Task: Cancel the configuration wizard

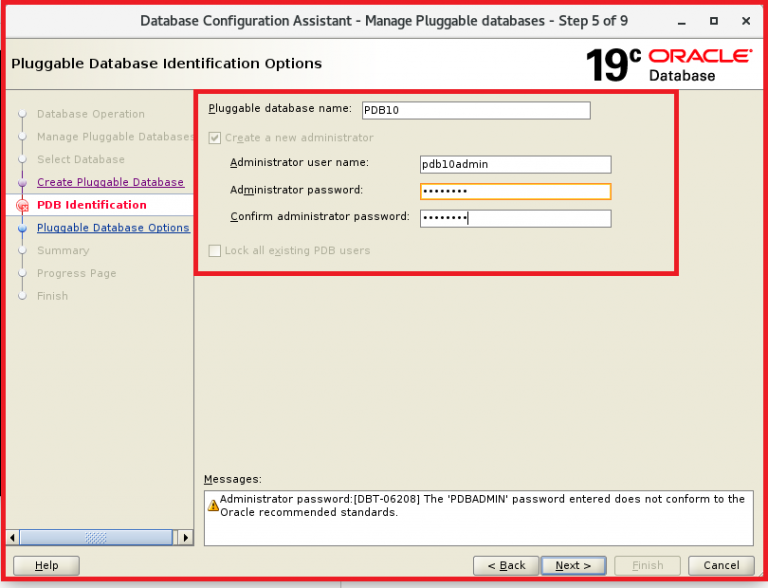Action: click(x=721, y=565)
